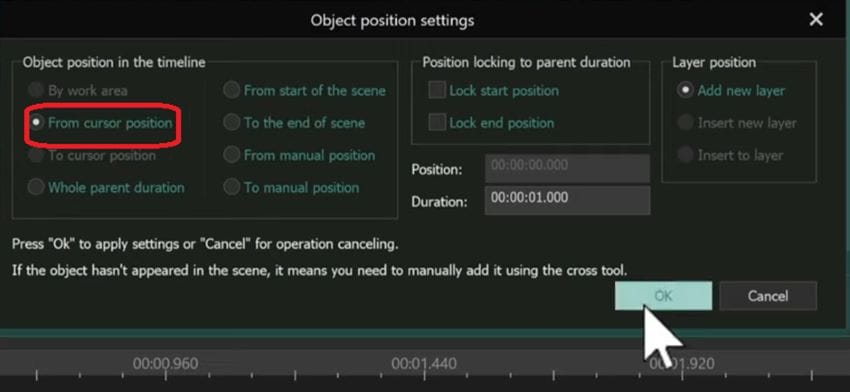Confirm settings with the OK button
The height and width of the screenshot is (392, 850).
(663, 295)
